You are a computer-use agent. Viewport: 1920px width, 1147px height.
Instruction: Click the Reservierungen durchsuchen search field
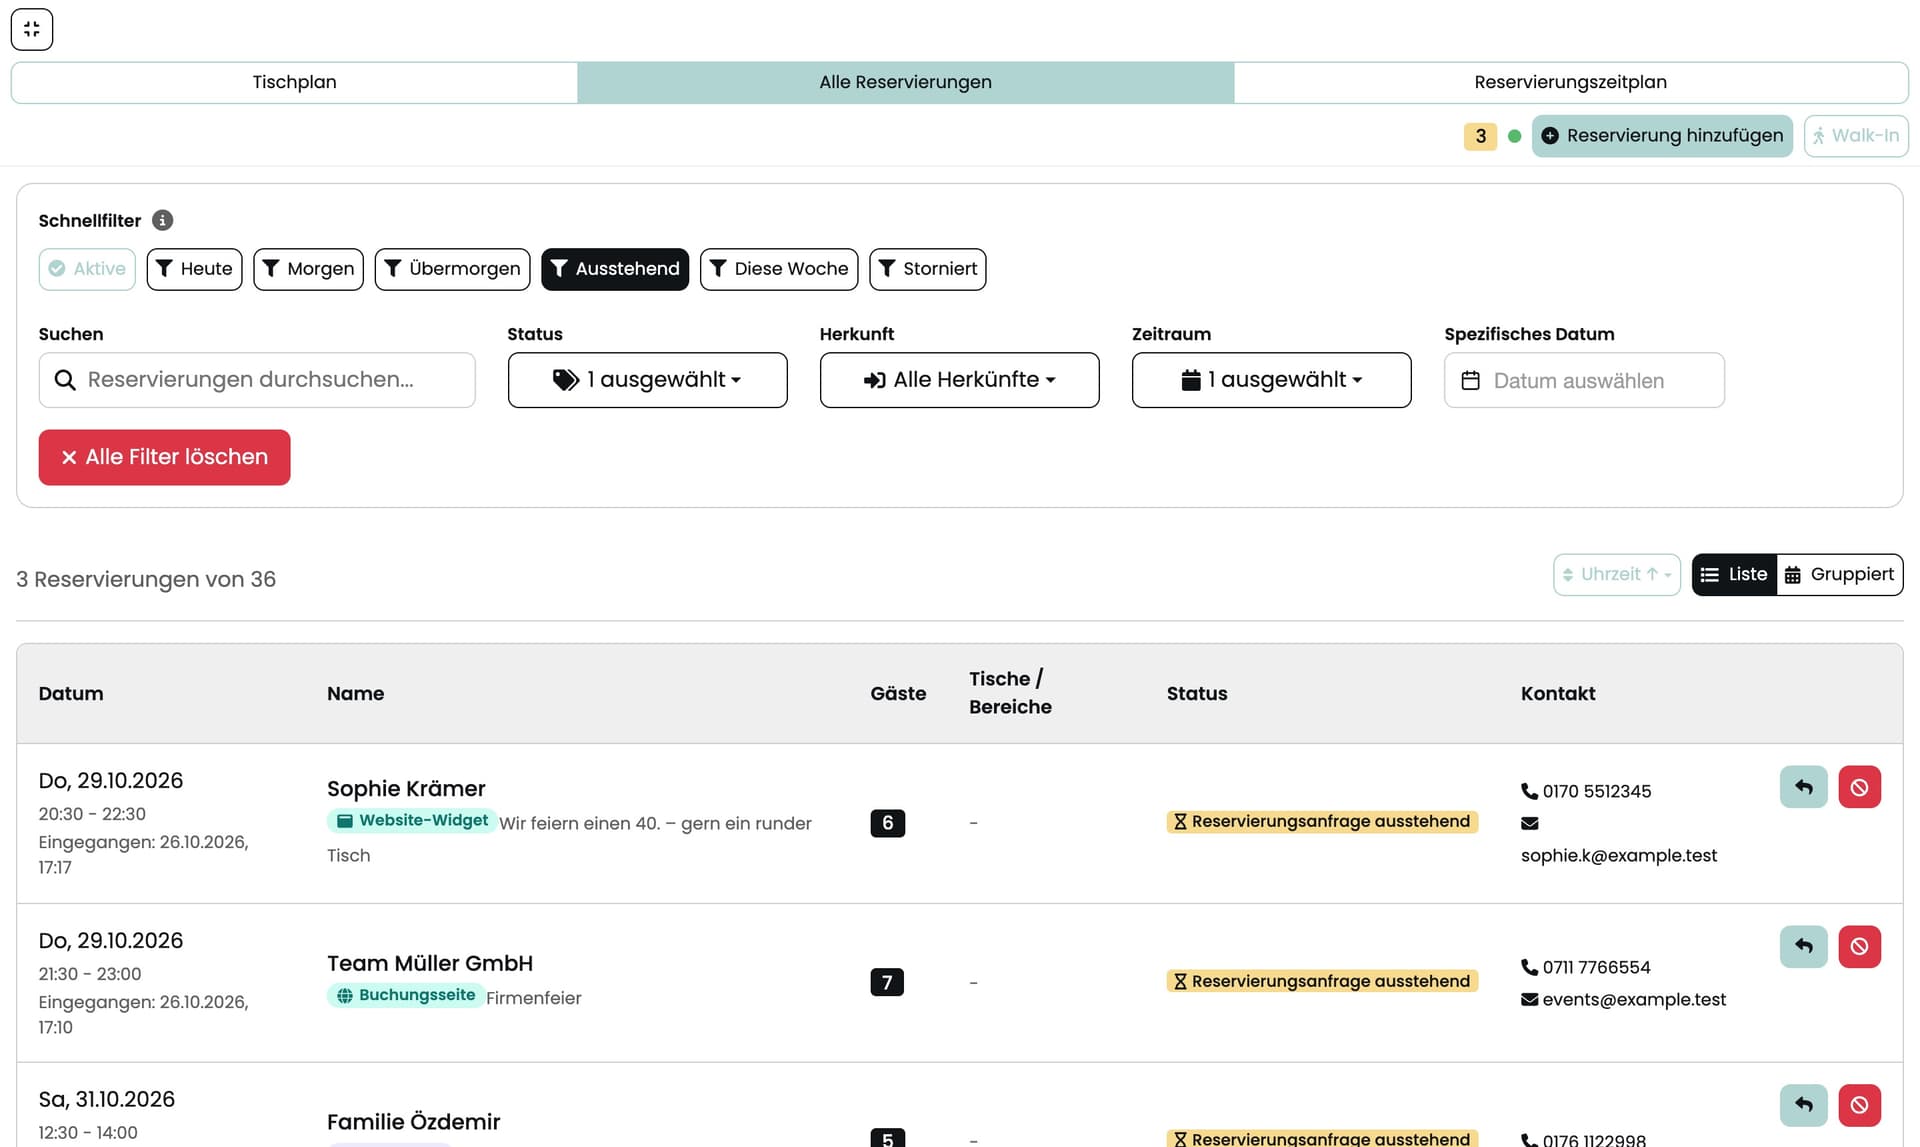(x=257, y=380)
